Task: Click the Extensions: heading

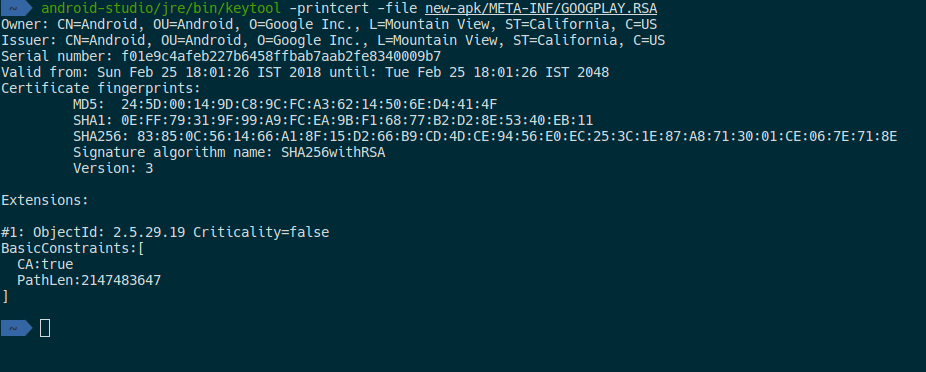Action: [45, 200]
